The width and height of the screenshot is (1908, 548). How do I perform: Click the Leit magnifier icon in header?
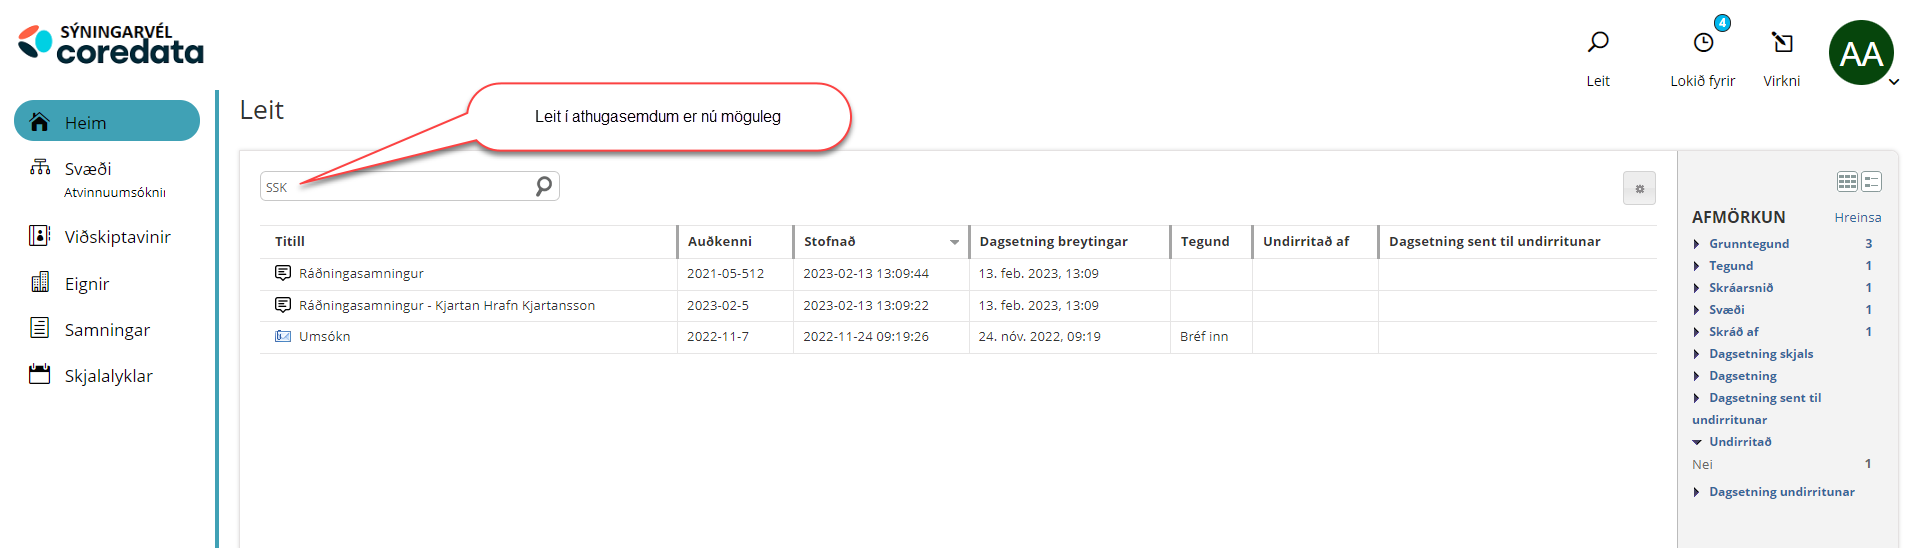coord(1598,42)
